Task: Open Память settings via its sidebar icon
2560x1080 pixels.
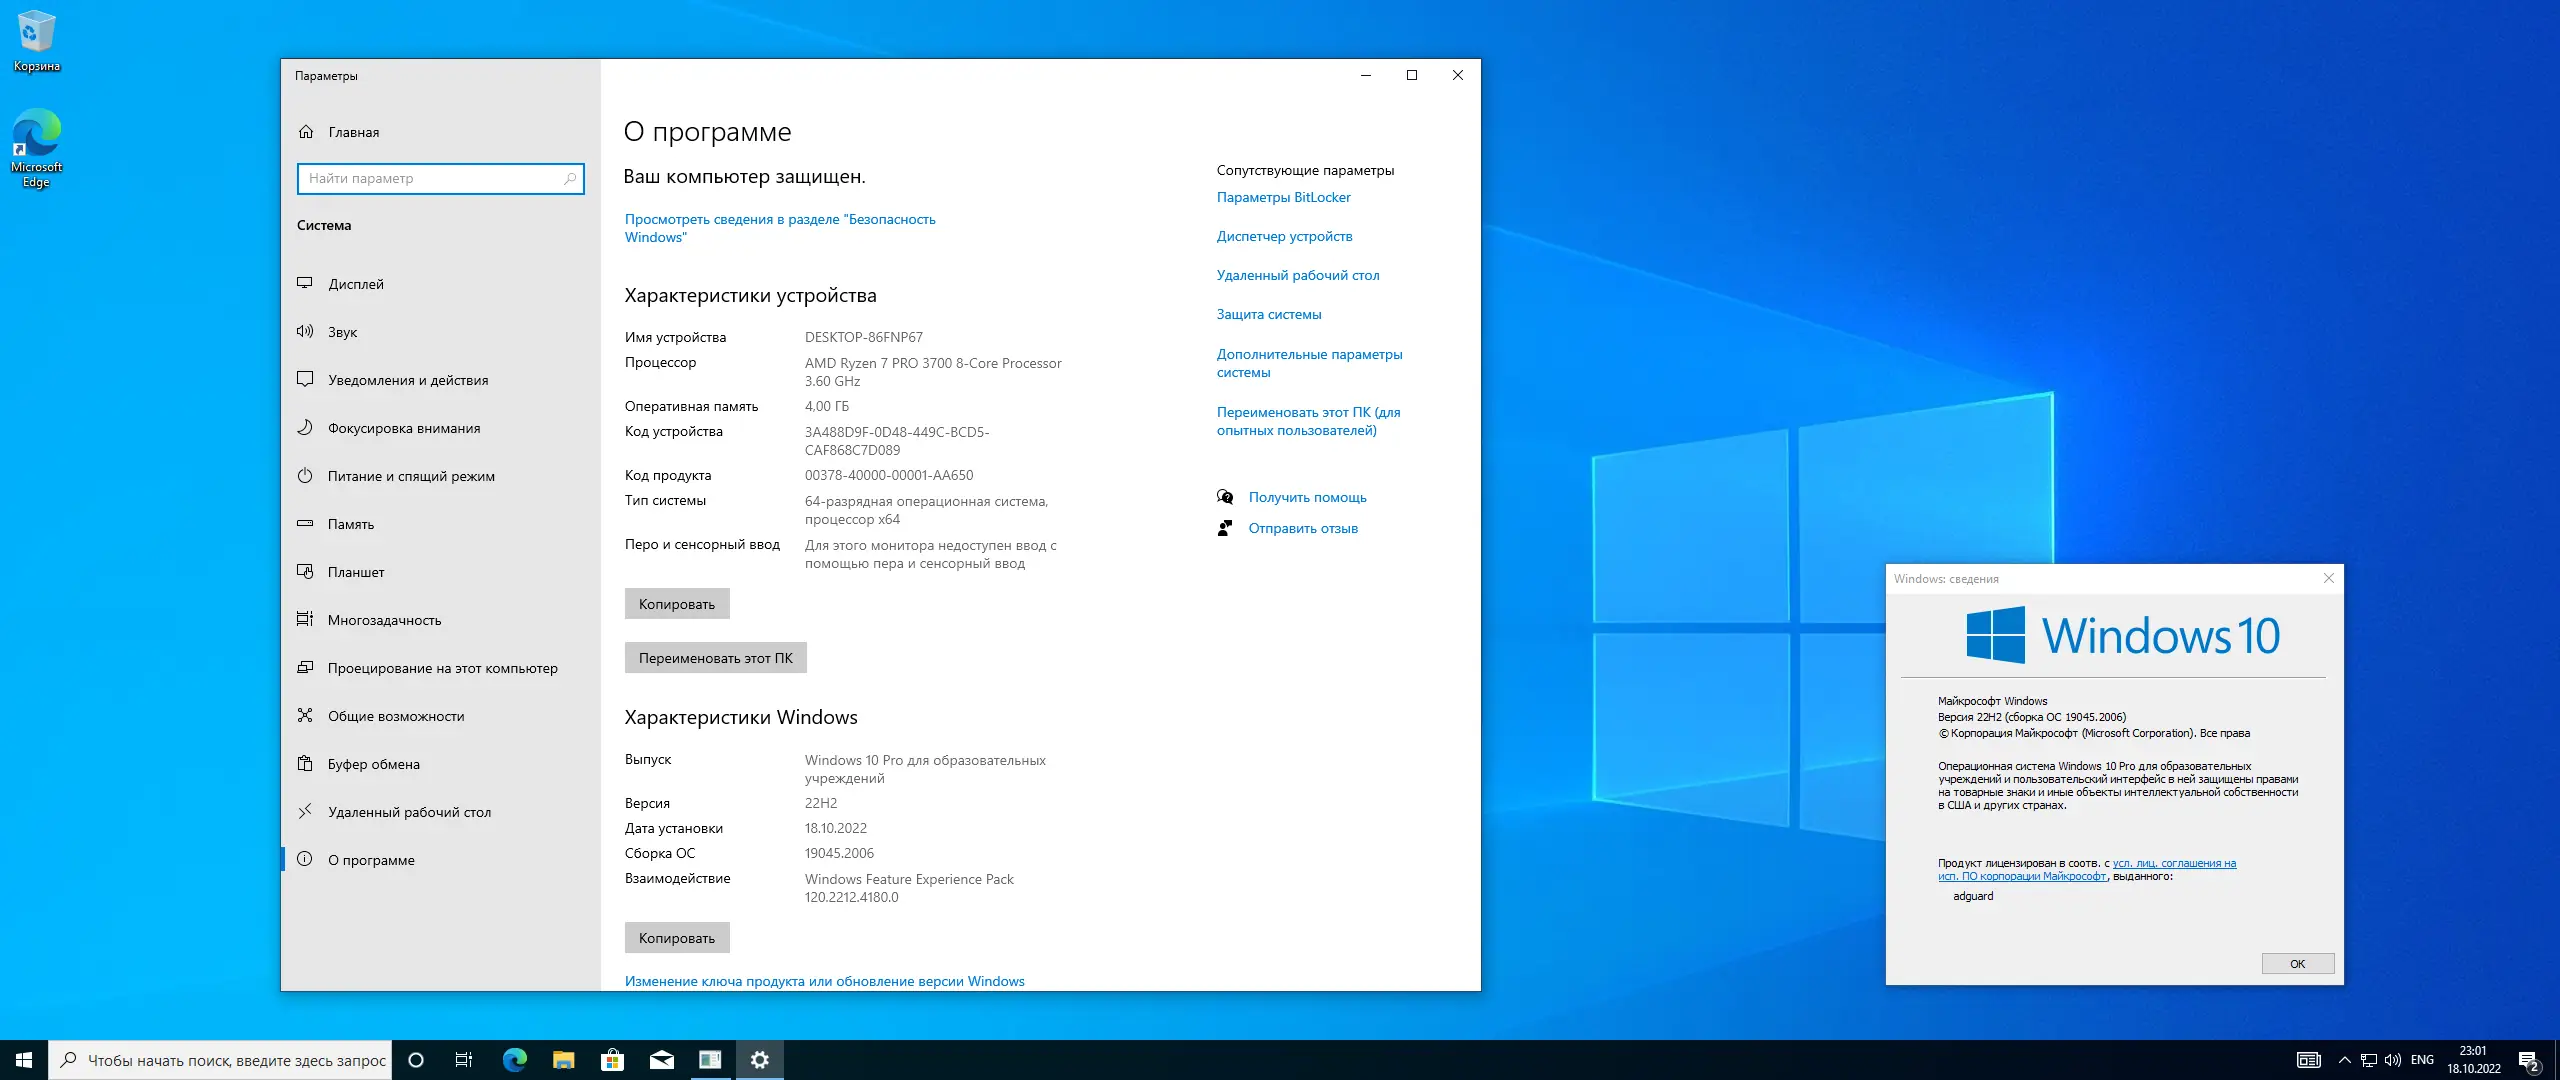Action: [306, 523]
